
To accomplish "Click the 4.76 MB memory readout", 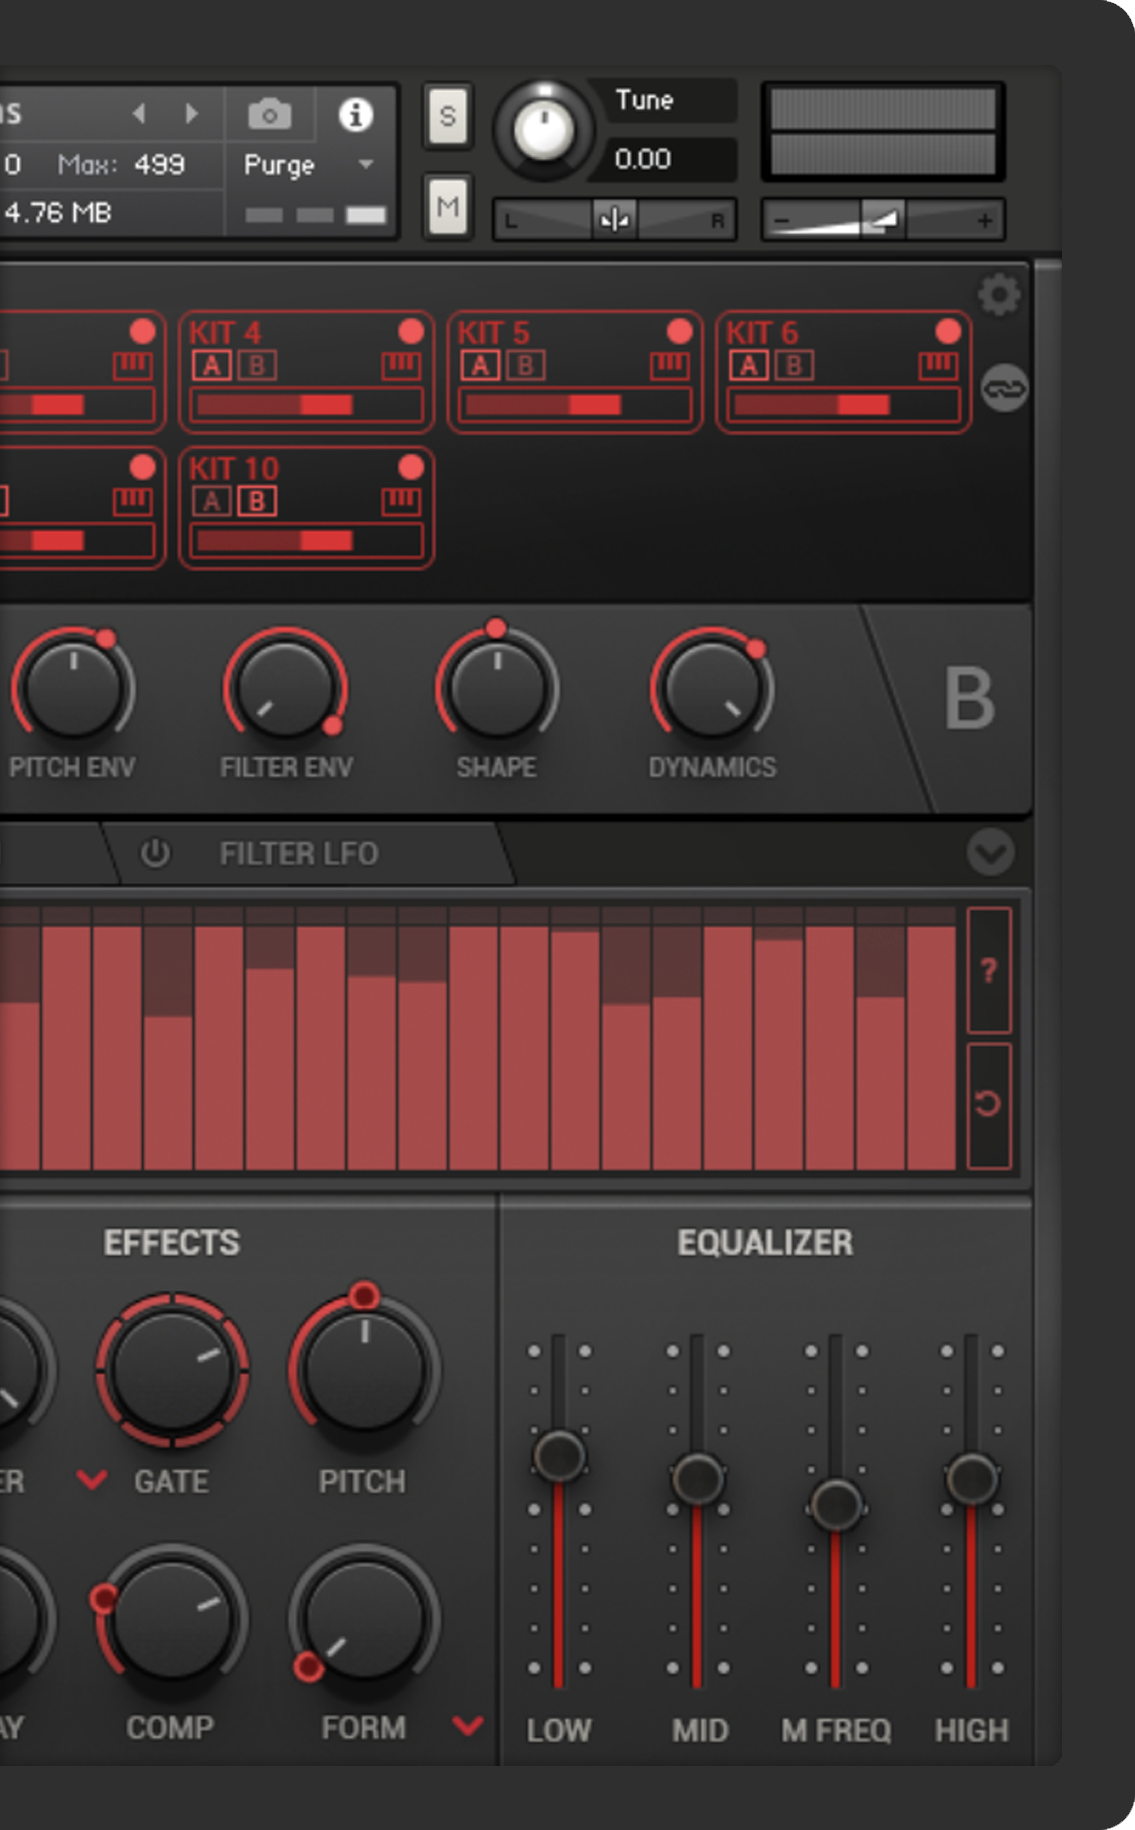I will pyautogui.click(x=58, y=212).
